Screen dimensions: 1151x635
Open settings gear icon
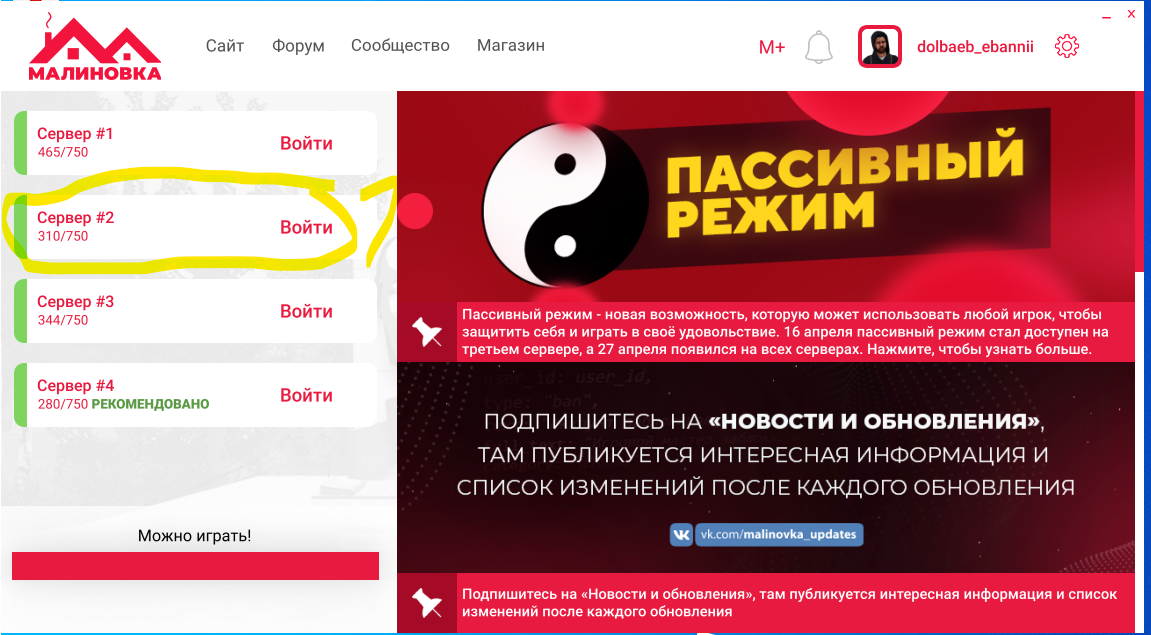[x=1066, y=47]
